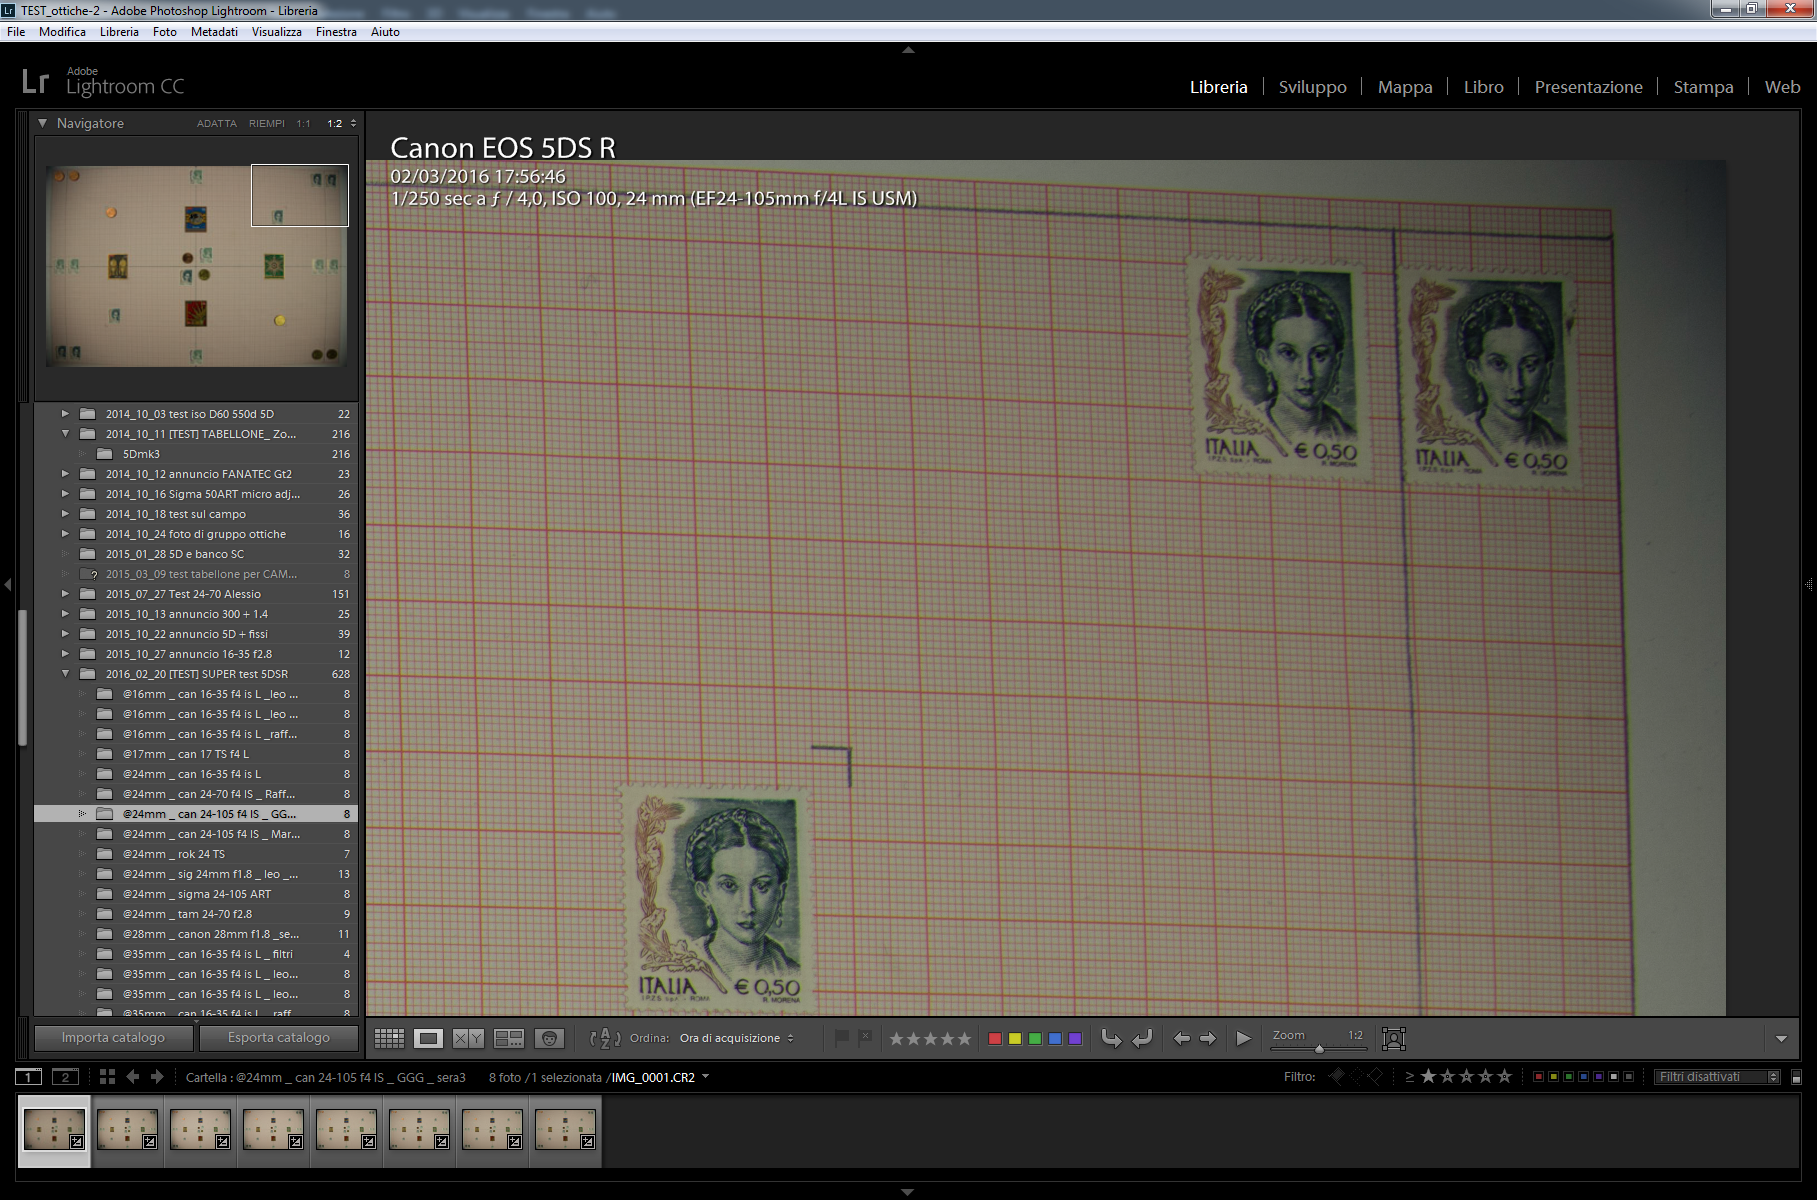Select previous photo arrow in toolbar
Image resolution: width=1817 pixels, height=1200 pixels.
[x=1182, y=1038]
